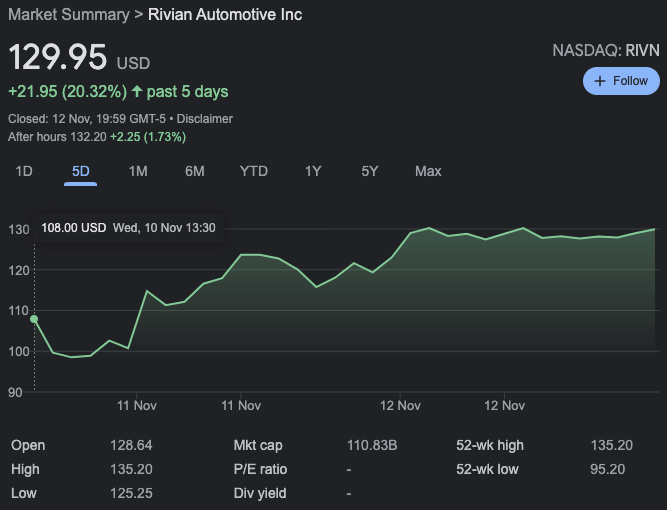Click the Mkt cap value 110.83B
Screen dimensions: 667x510
point(372,445)
